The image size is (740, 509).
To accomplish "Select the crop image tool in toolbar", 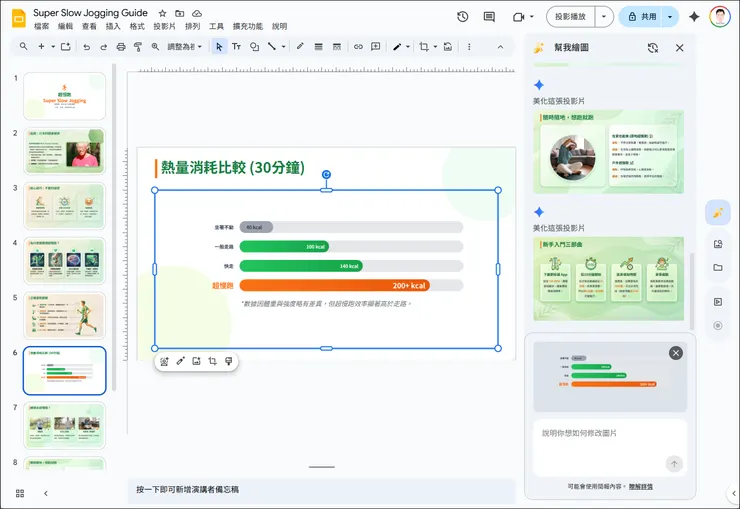I will coord(424,47).
